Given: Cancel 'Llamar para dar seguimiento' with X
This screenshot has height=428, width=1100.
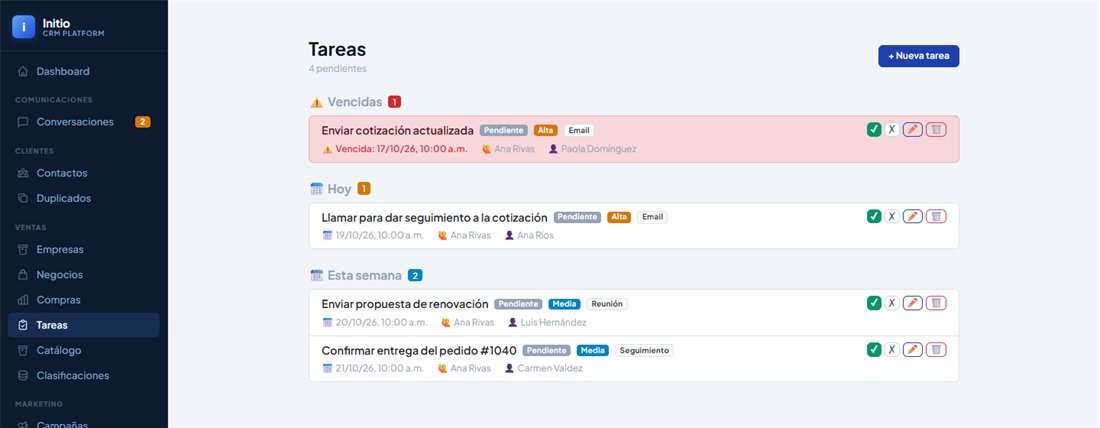Looking at the screenshot, I should [x=892, y=216].
